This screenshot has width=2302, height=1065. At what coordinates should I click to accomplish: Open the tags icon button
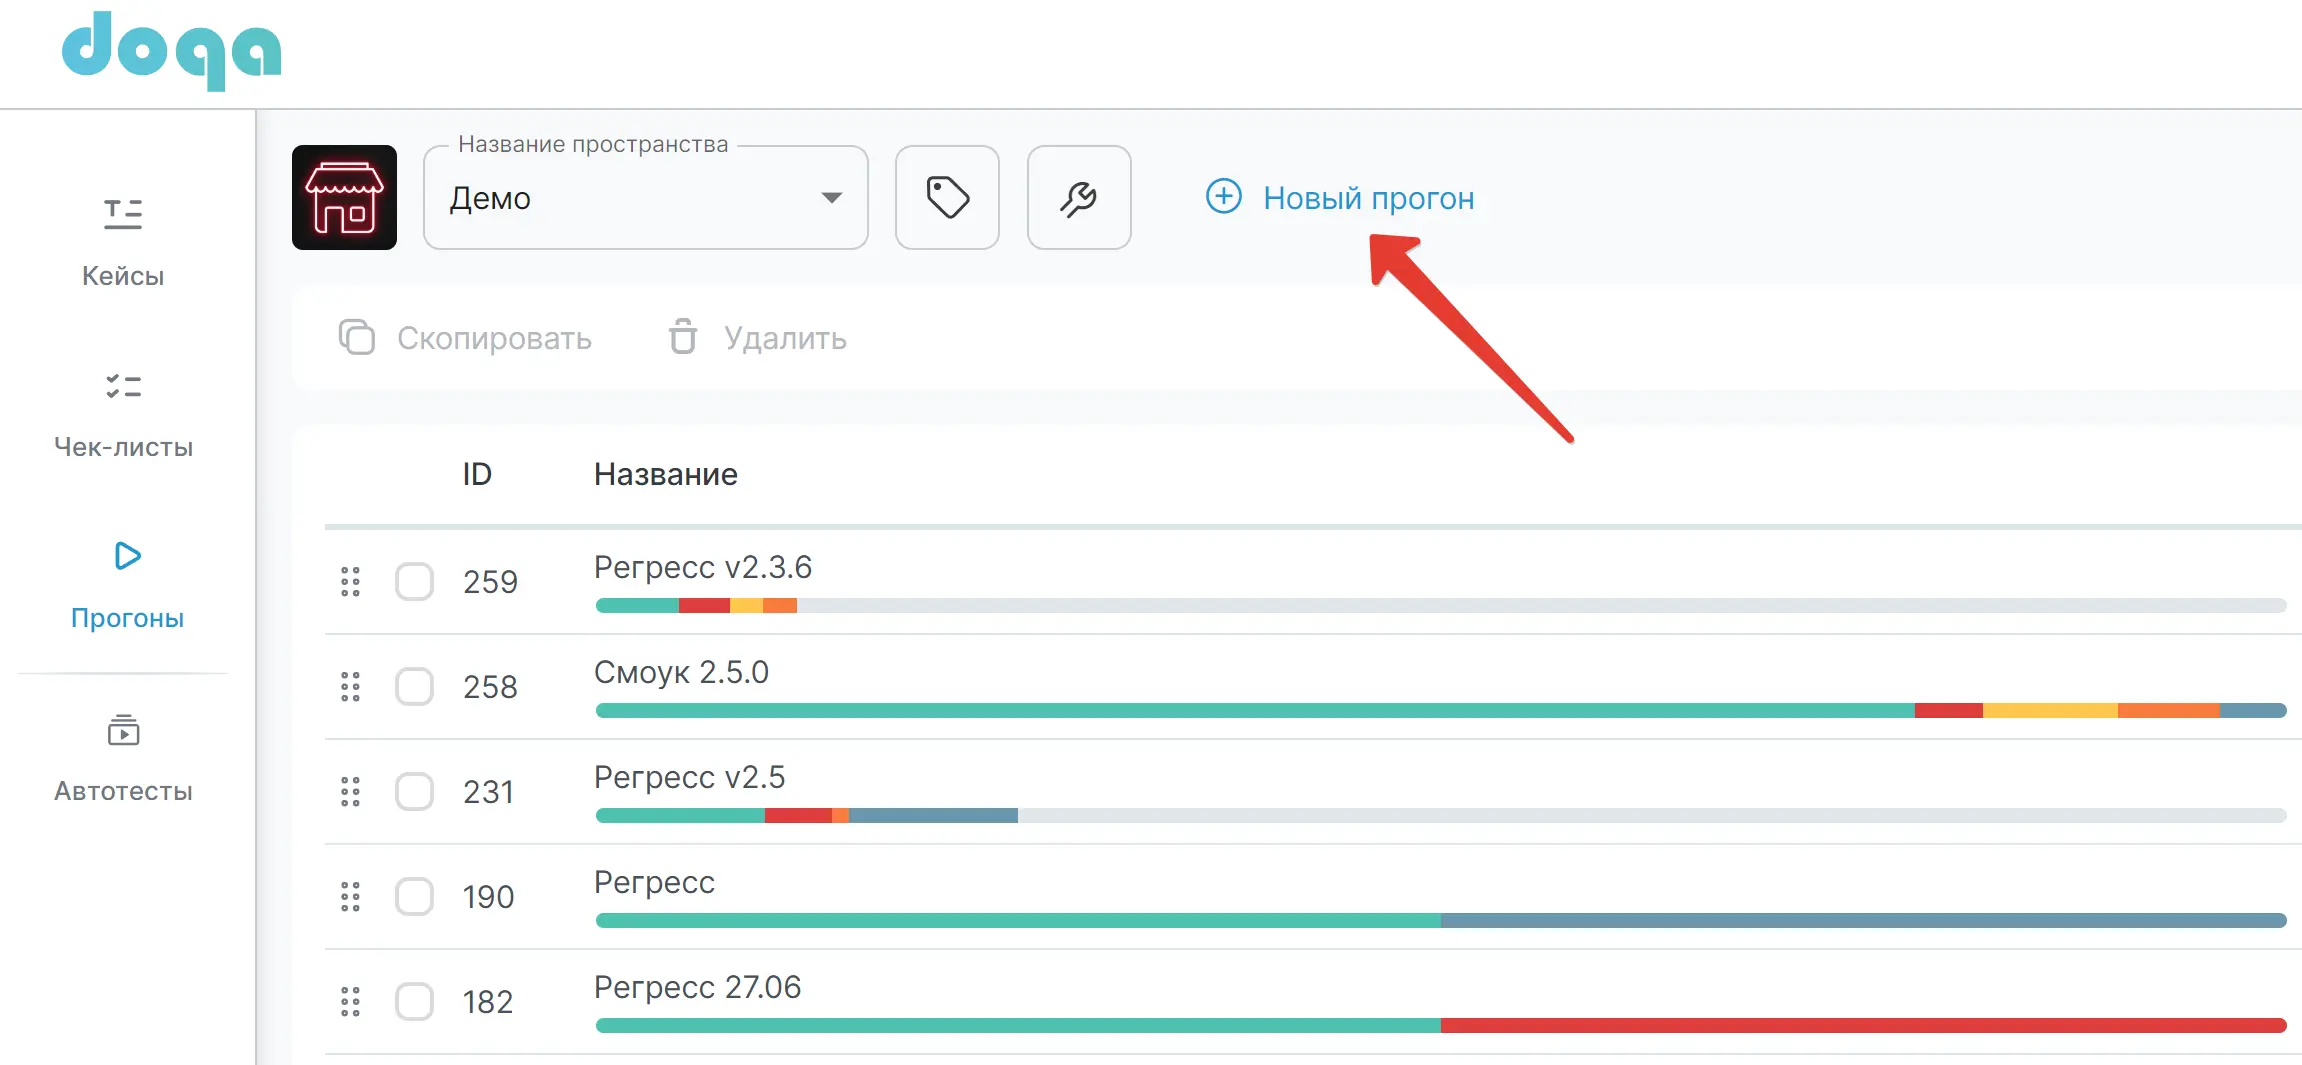947,198
